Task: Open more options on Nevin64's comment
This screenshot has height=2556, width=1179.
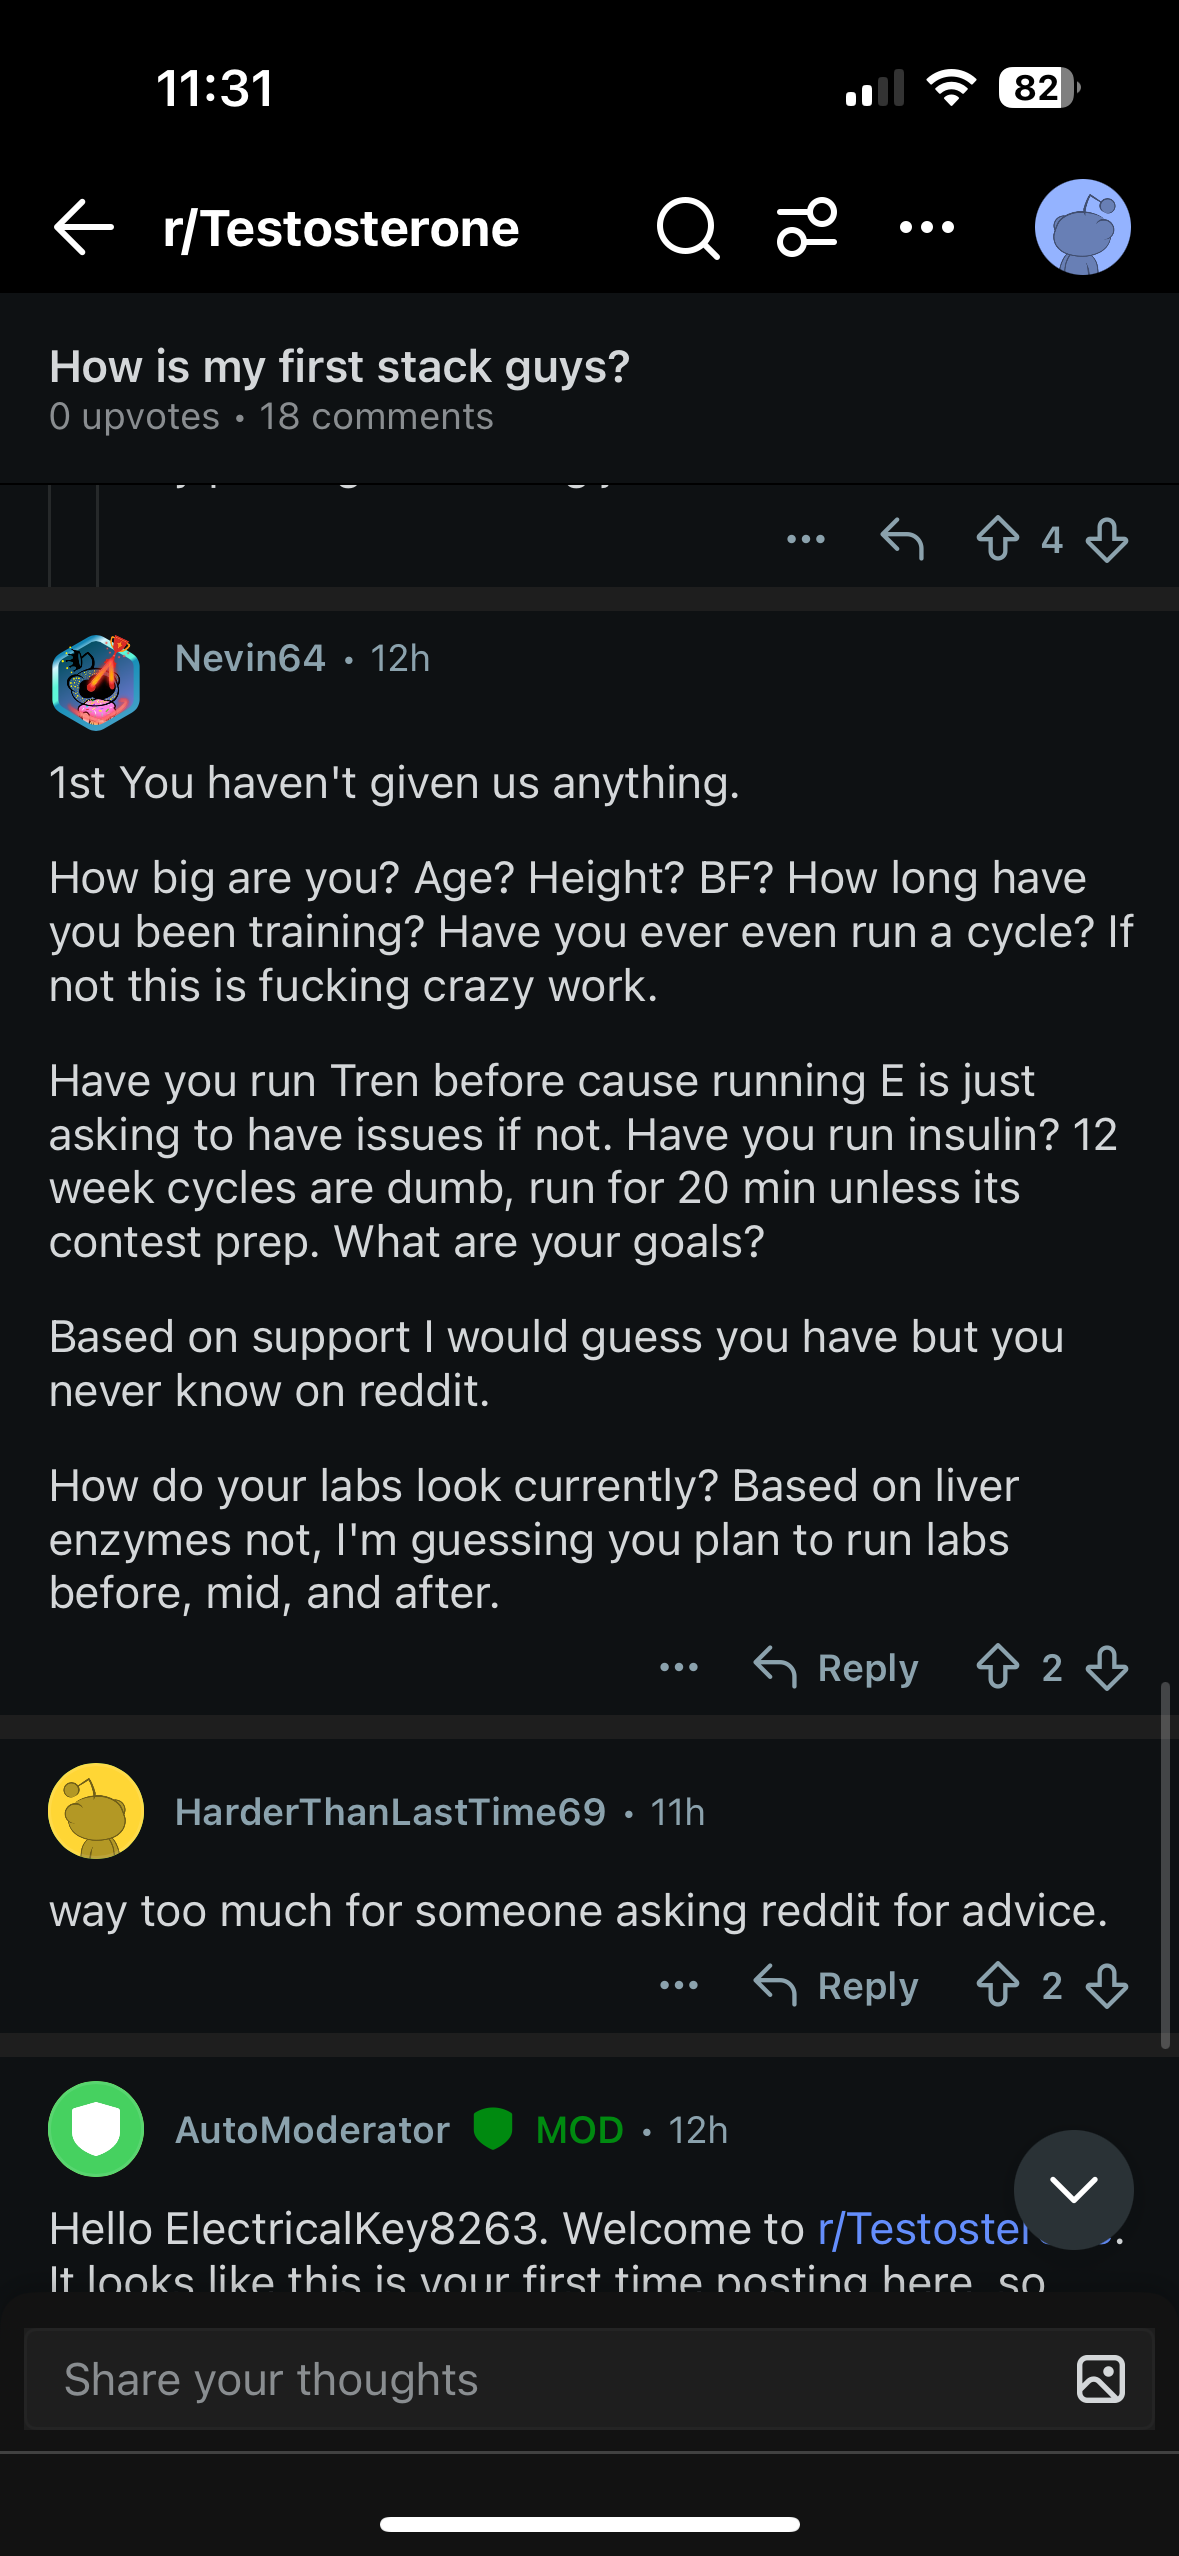Action: pos(679,1667)
